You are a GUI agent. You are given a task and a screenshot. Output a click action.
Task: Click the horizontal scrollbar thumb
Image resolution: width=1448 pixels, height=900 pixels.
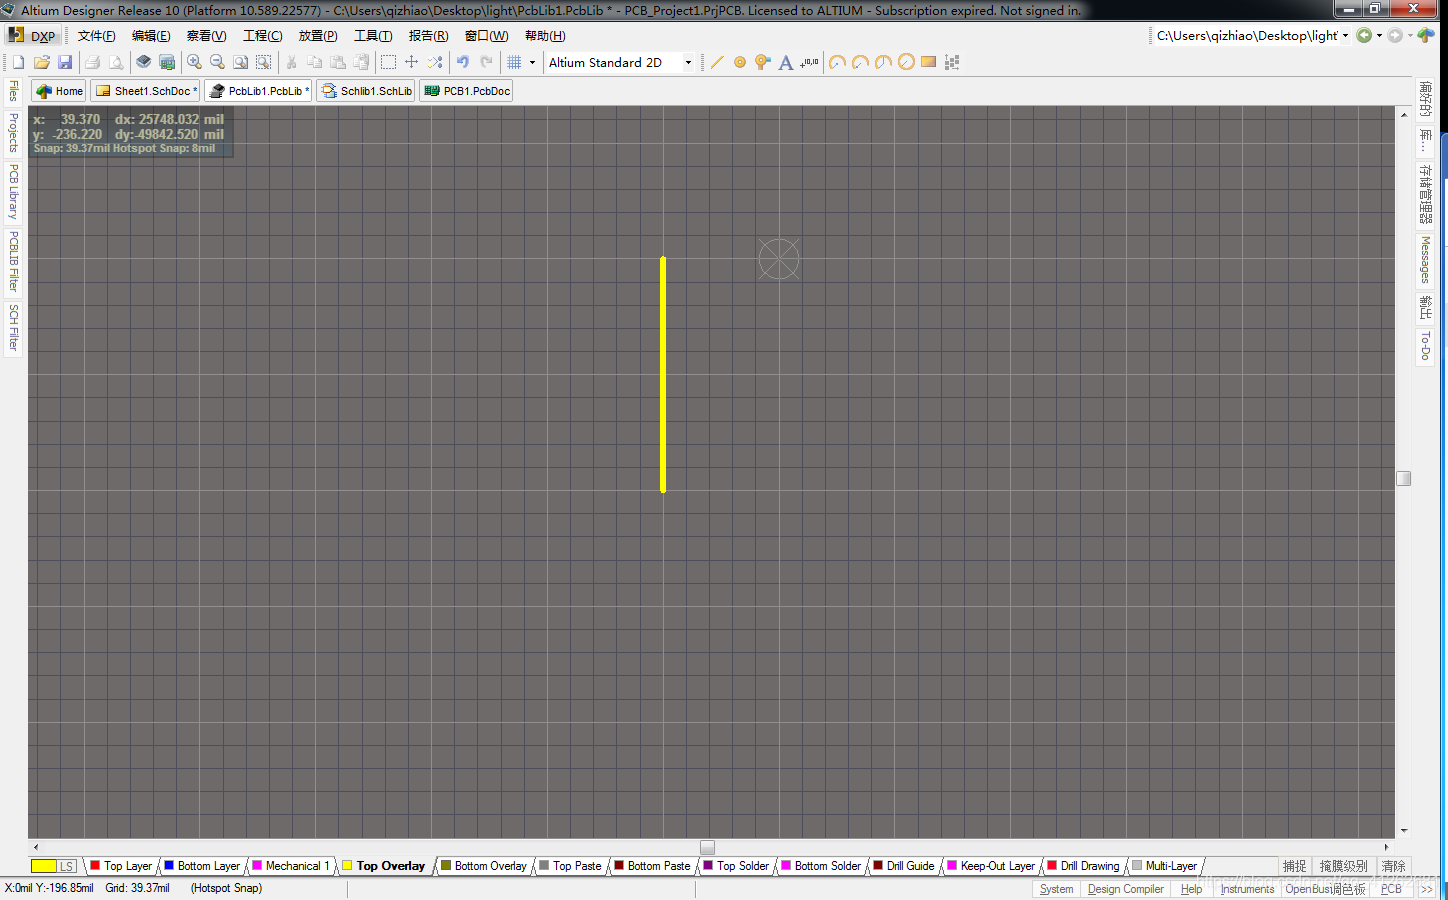[x=707, y=847]
